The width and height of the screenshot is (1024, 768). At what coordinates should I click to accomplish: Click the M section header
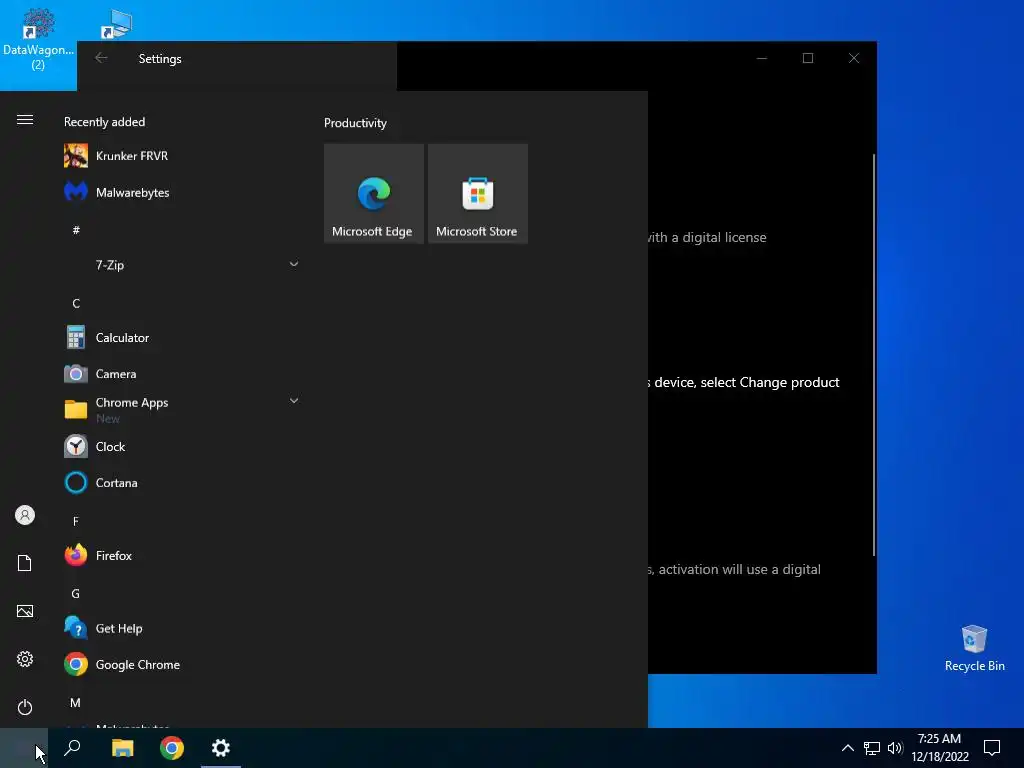(76, 703)
